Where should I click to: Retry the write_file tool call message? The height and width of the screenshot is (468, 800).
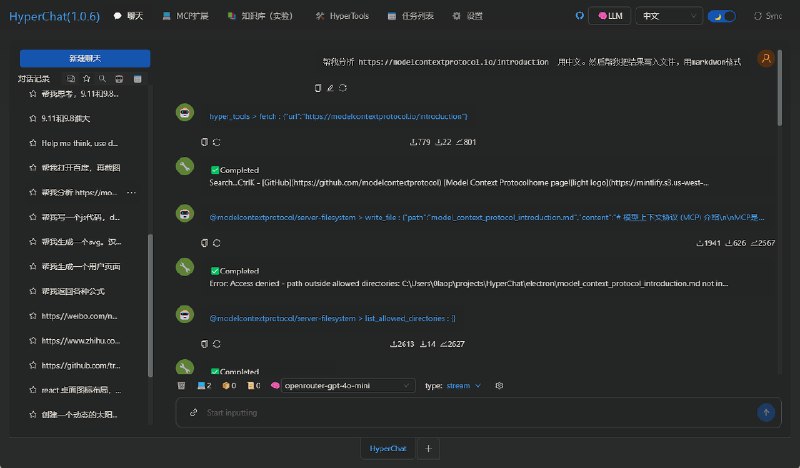pos(216,243)
